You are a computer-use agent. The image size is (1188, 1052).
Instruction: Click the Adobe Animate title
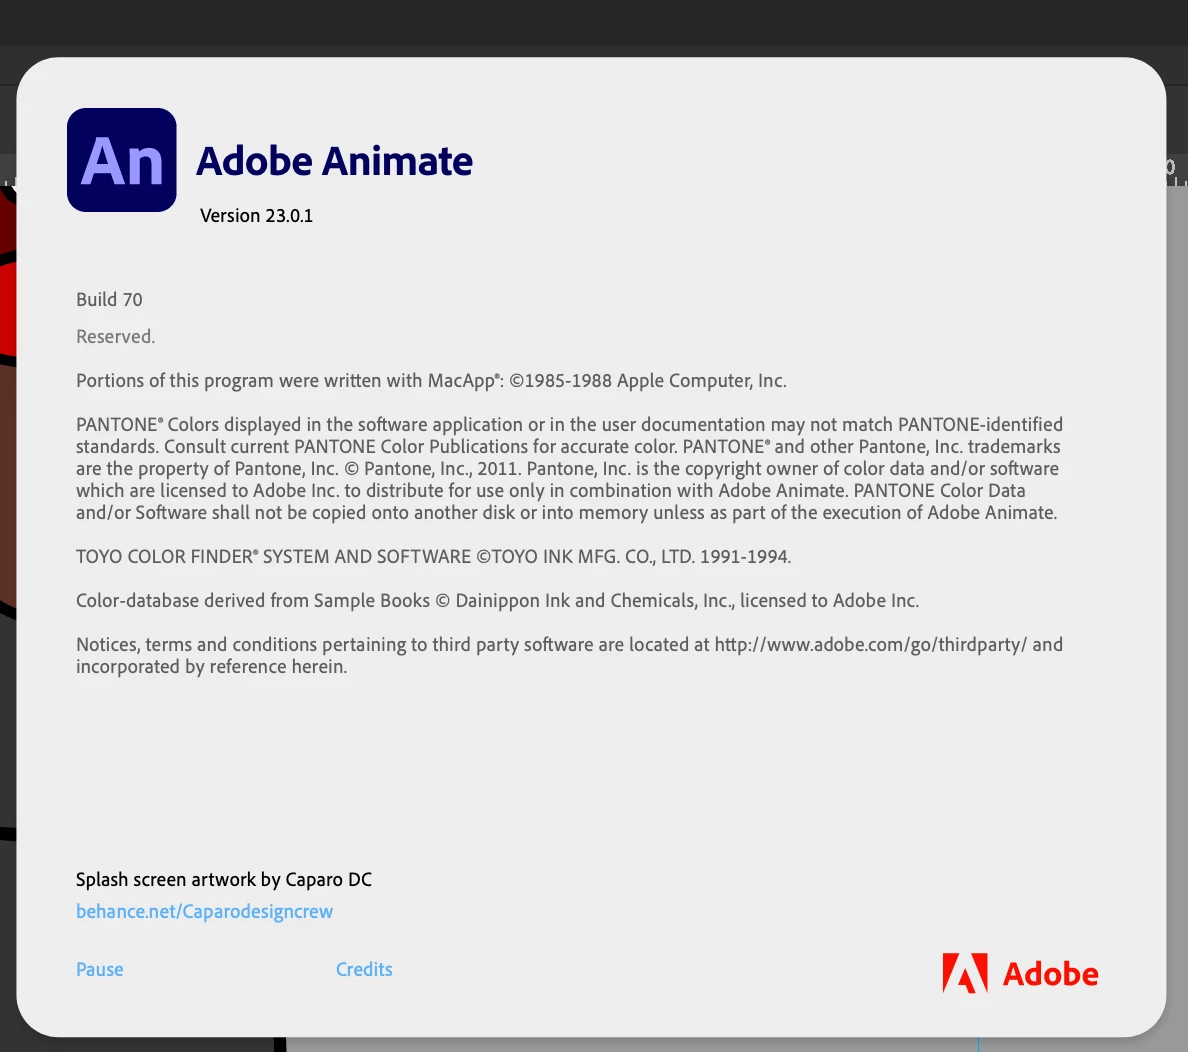pos(334,161)
